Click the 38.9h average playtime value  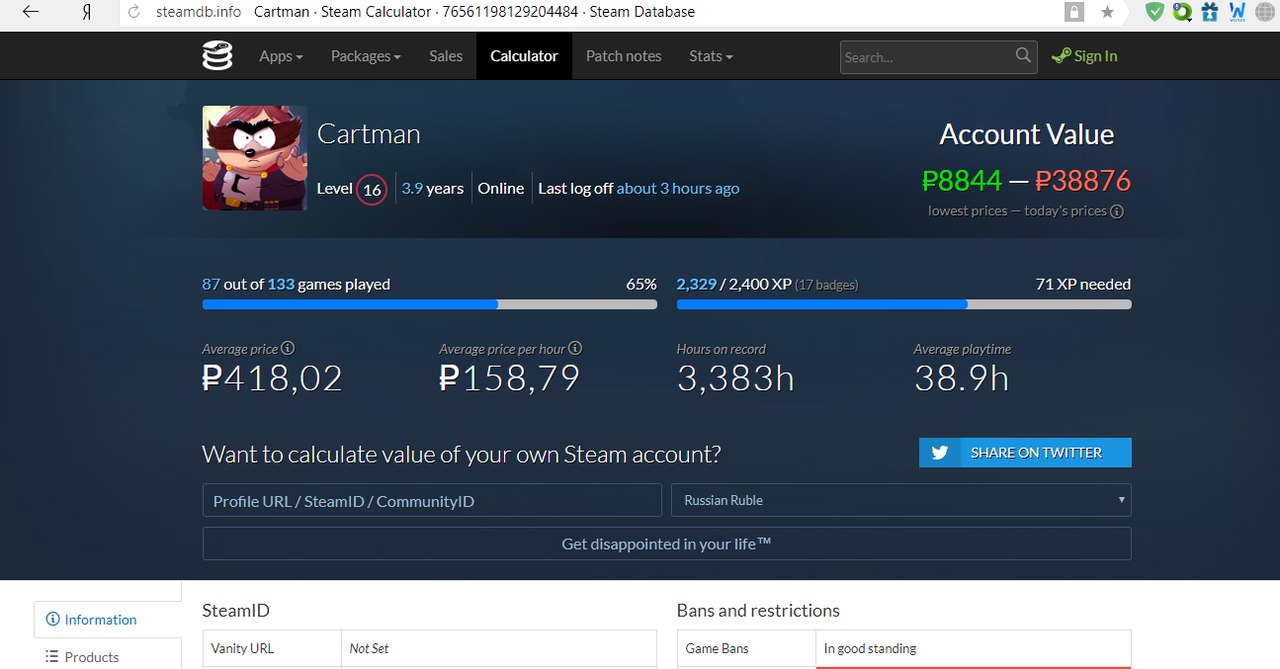961,378
